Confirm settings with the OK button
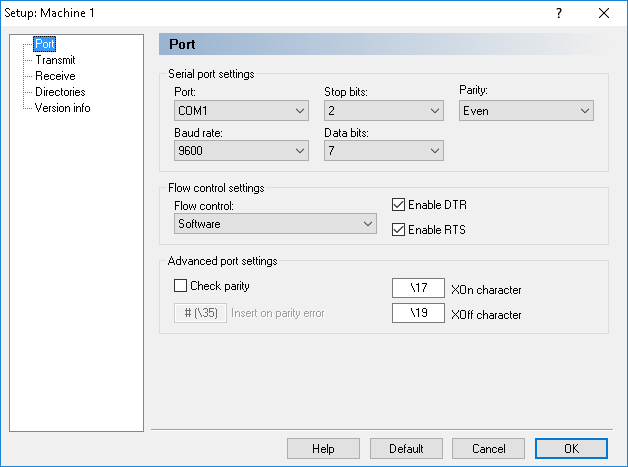 571,449
